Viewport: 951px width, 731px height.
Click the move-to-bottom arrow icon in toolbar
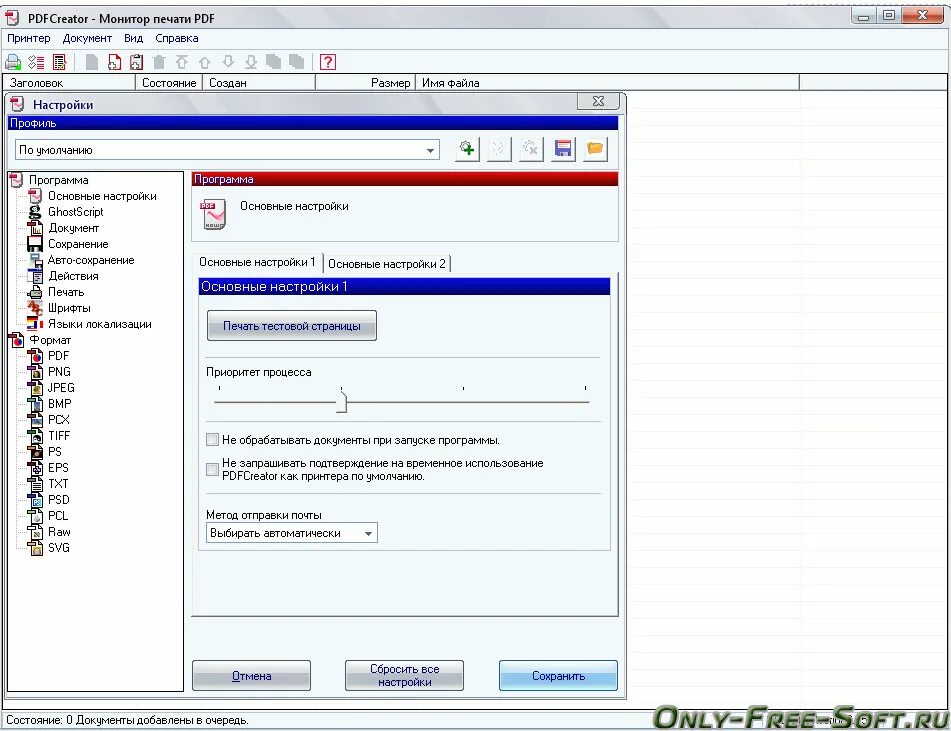pyautogui.click(x=251, y=62)
